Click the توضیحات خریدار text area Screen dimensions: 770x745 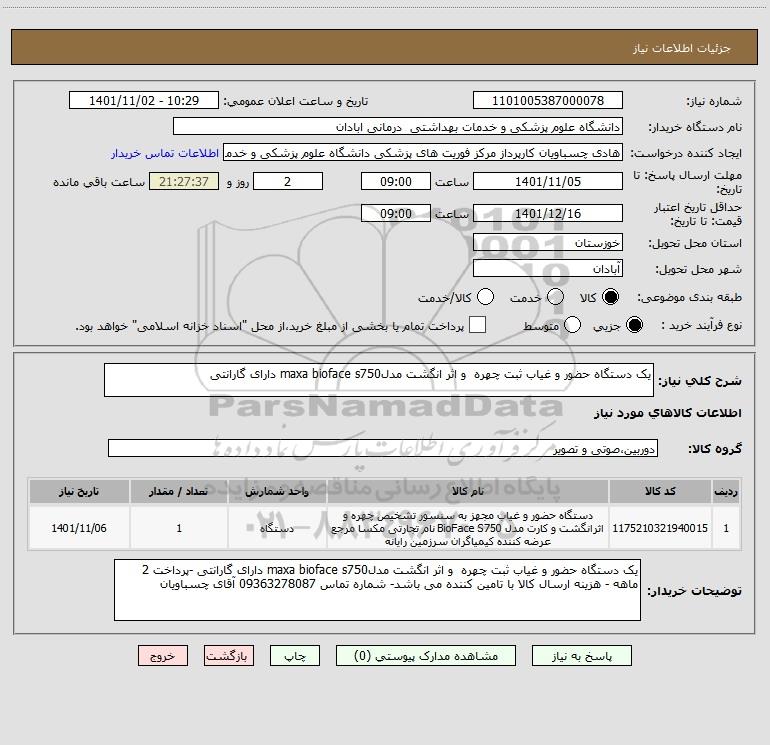[377, 590]
